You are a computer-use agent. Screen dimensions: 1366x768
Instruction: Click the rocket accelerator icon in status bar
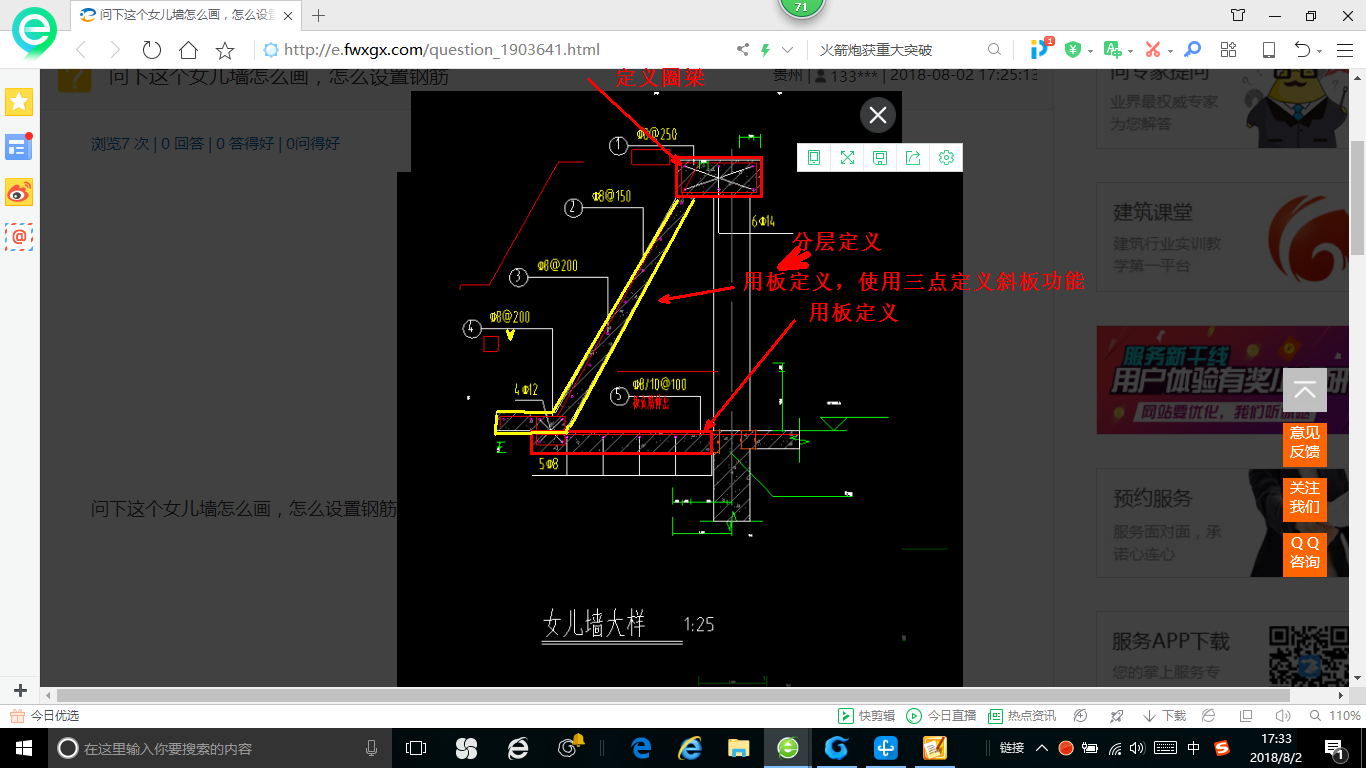coord(1115,716)
